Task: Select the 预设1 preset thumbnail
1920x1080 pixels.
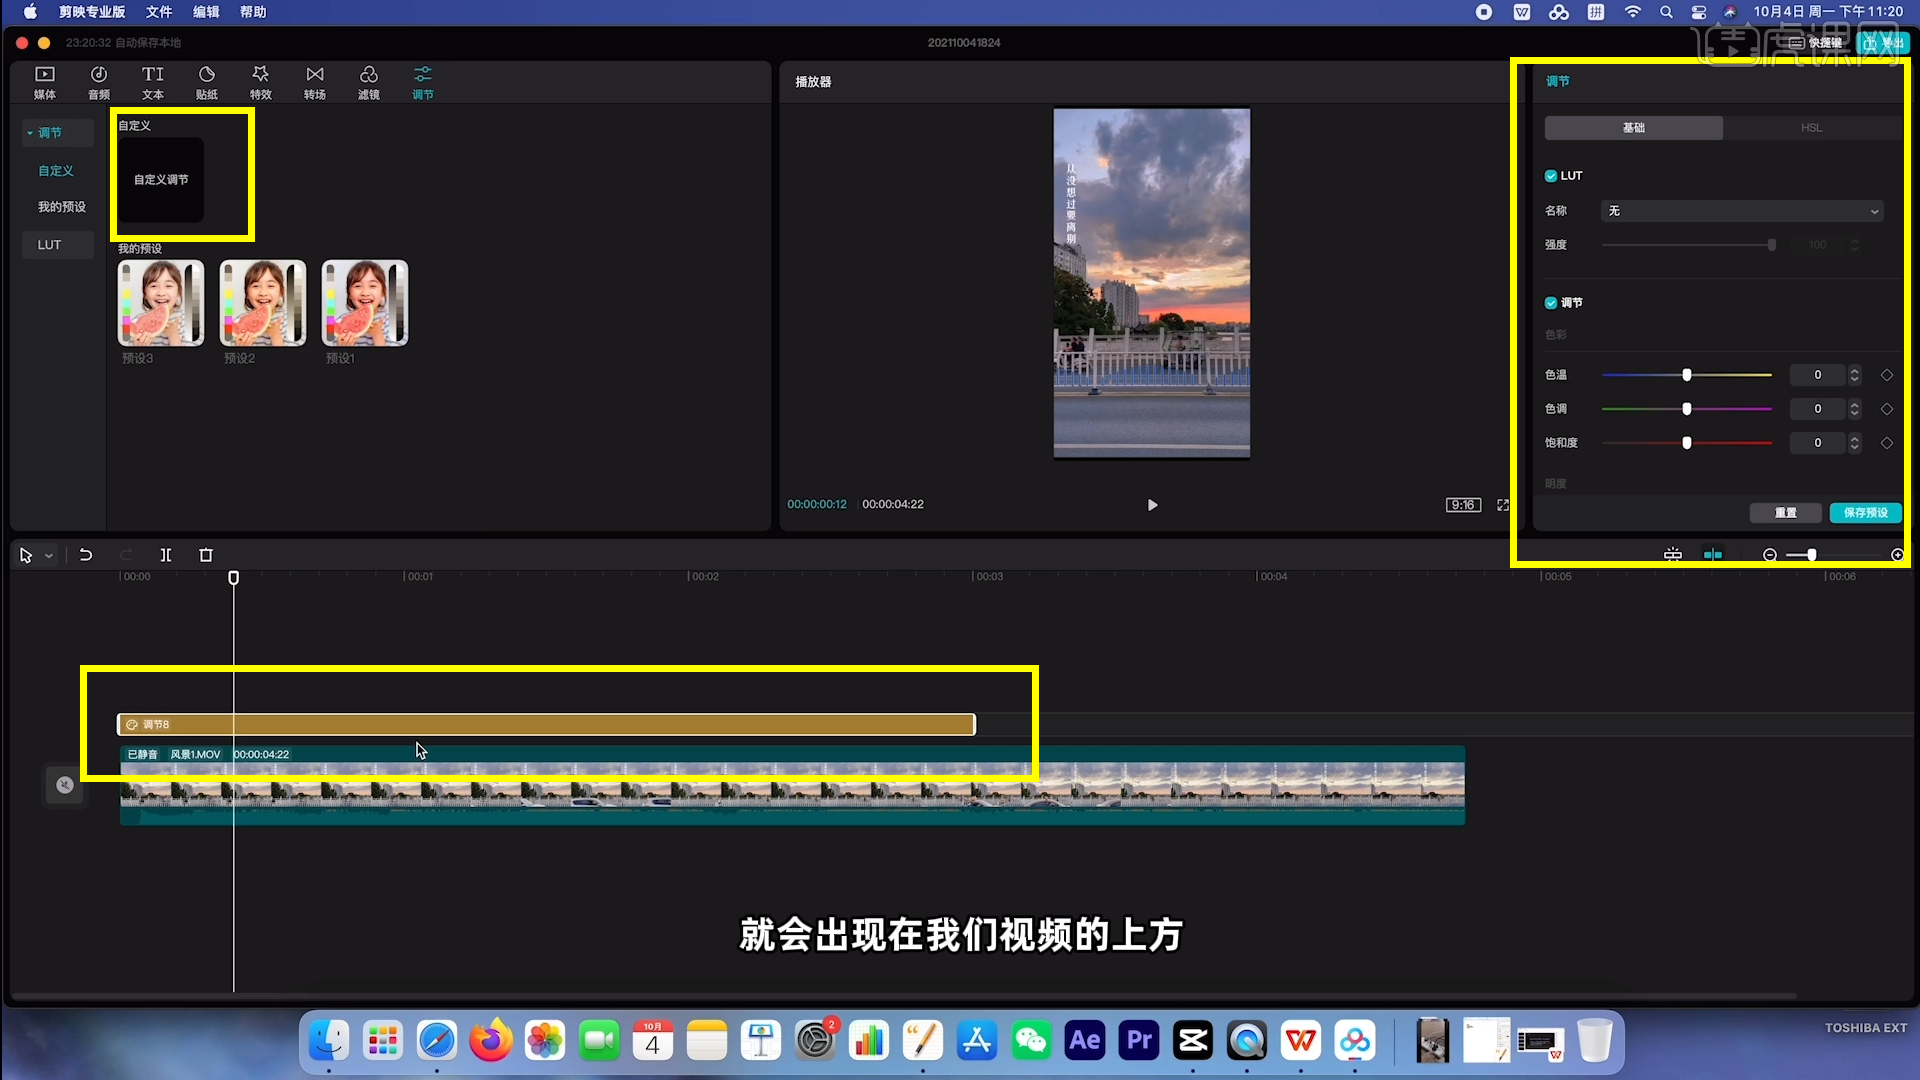Action: pos(365,303)
